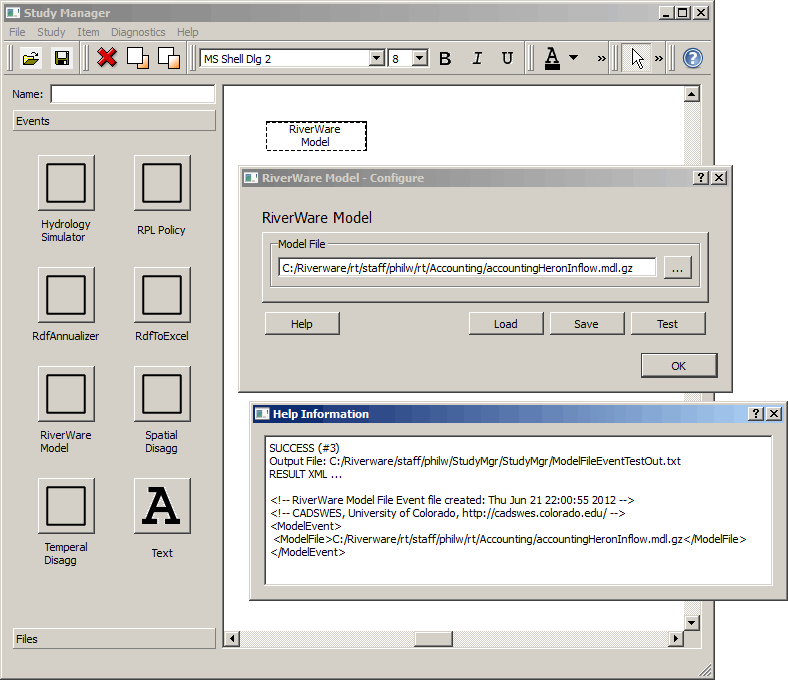The width and height of the screenshot is (788, 680).
Task: Open the Diagnostics menu
Action: pyautogui.click(x=138, y=32)
